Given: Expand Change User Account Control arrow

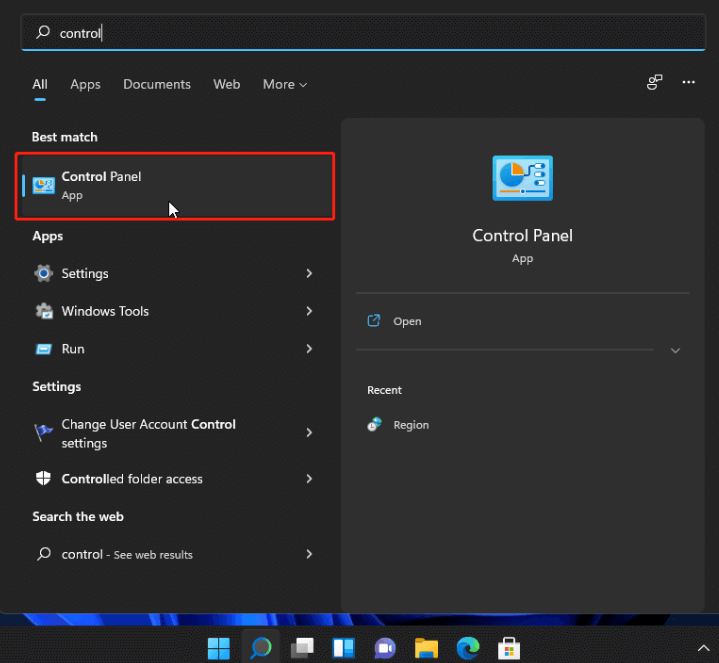Looking at the screenshot, I should (x=309, y=432).
